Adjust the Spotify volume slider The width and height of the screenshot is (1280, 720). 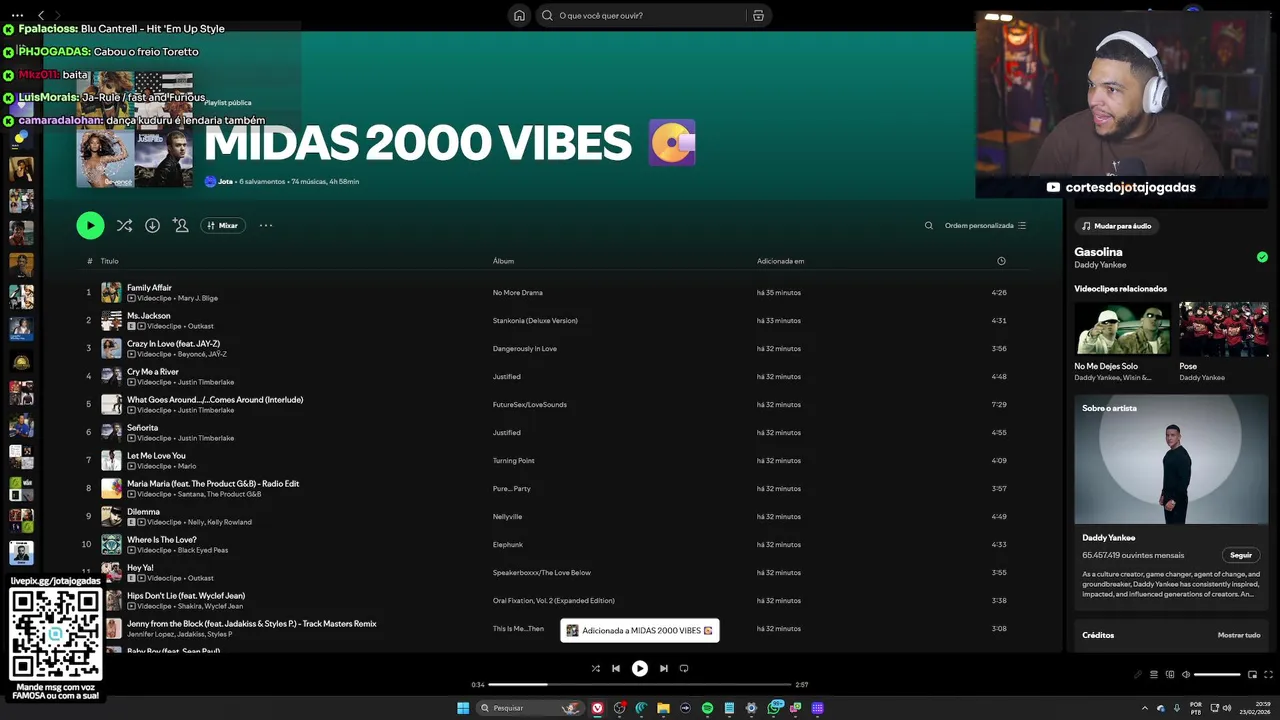pyautogui.click(x=1217, y=674)
